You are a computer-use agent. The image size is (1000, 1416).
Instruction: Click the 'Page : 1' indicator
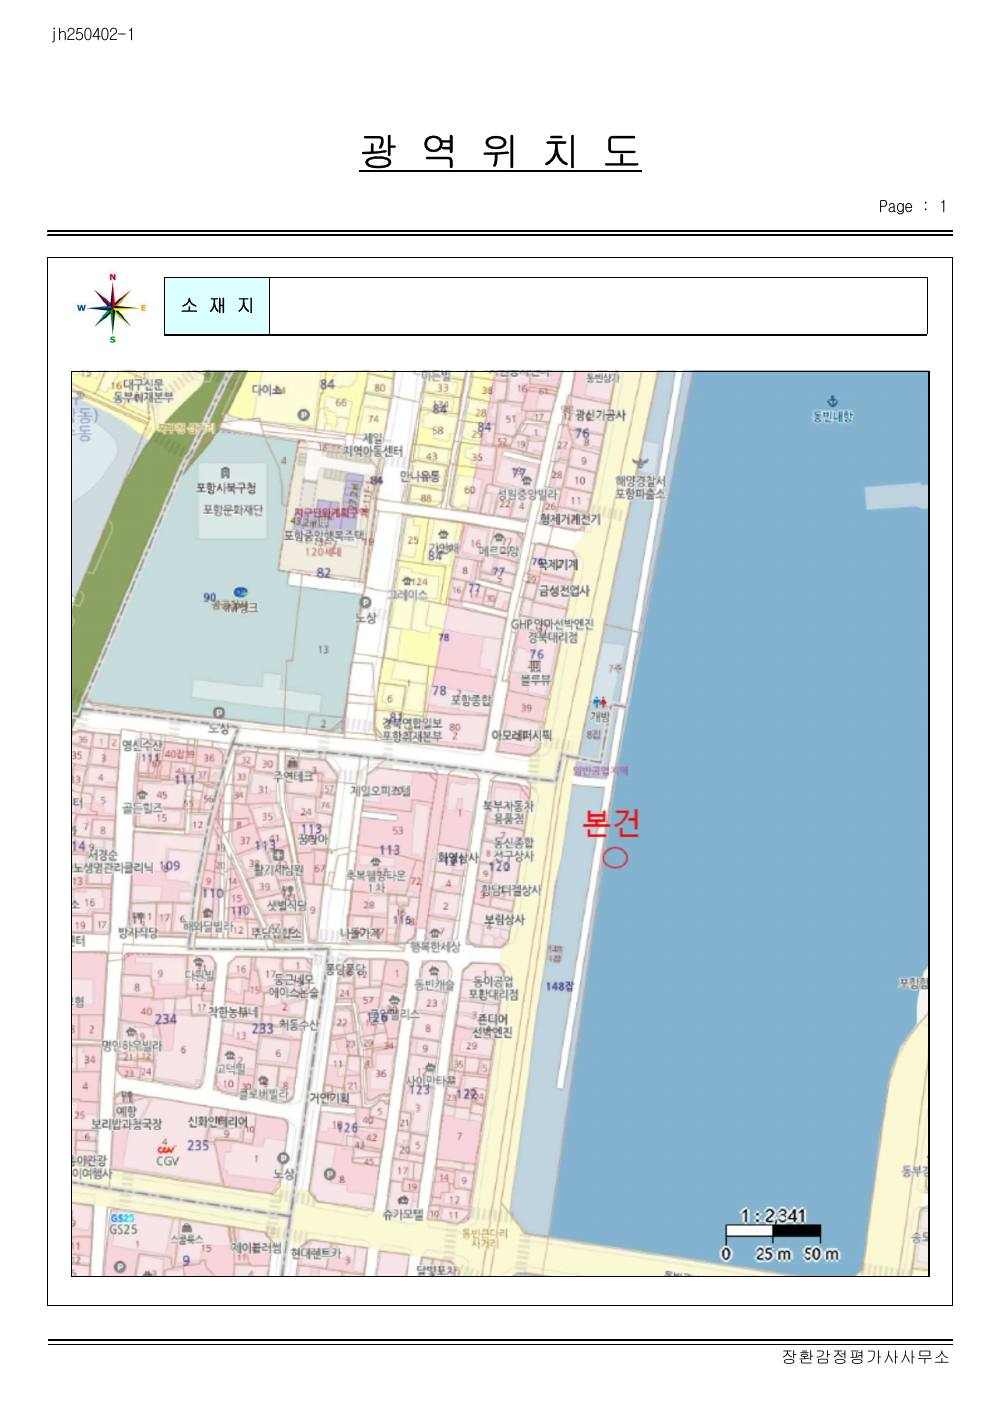click(912, 207)
